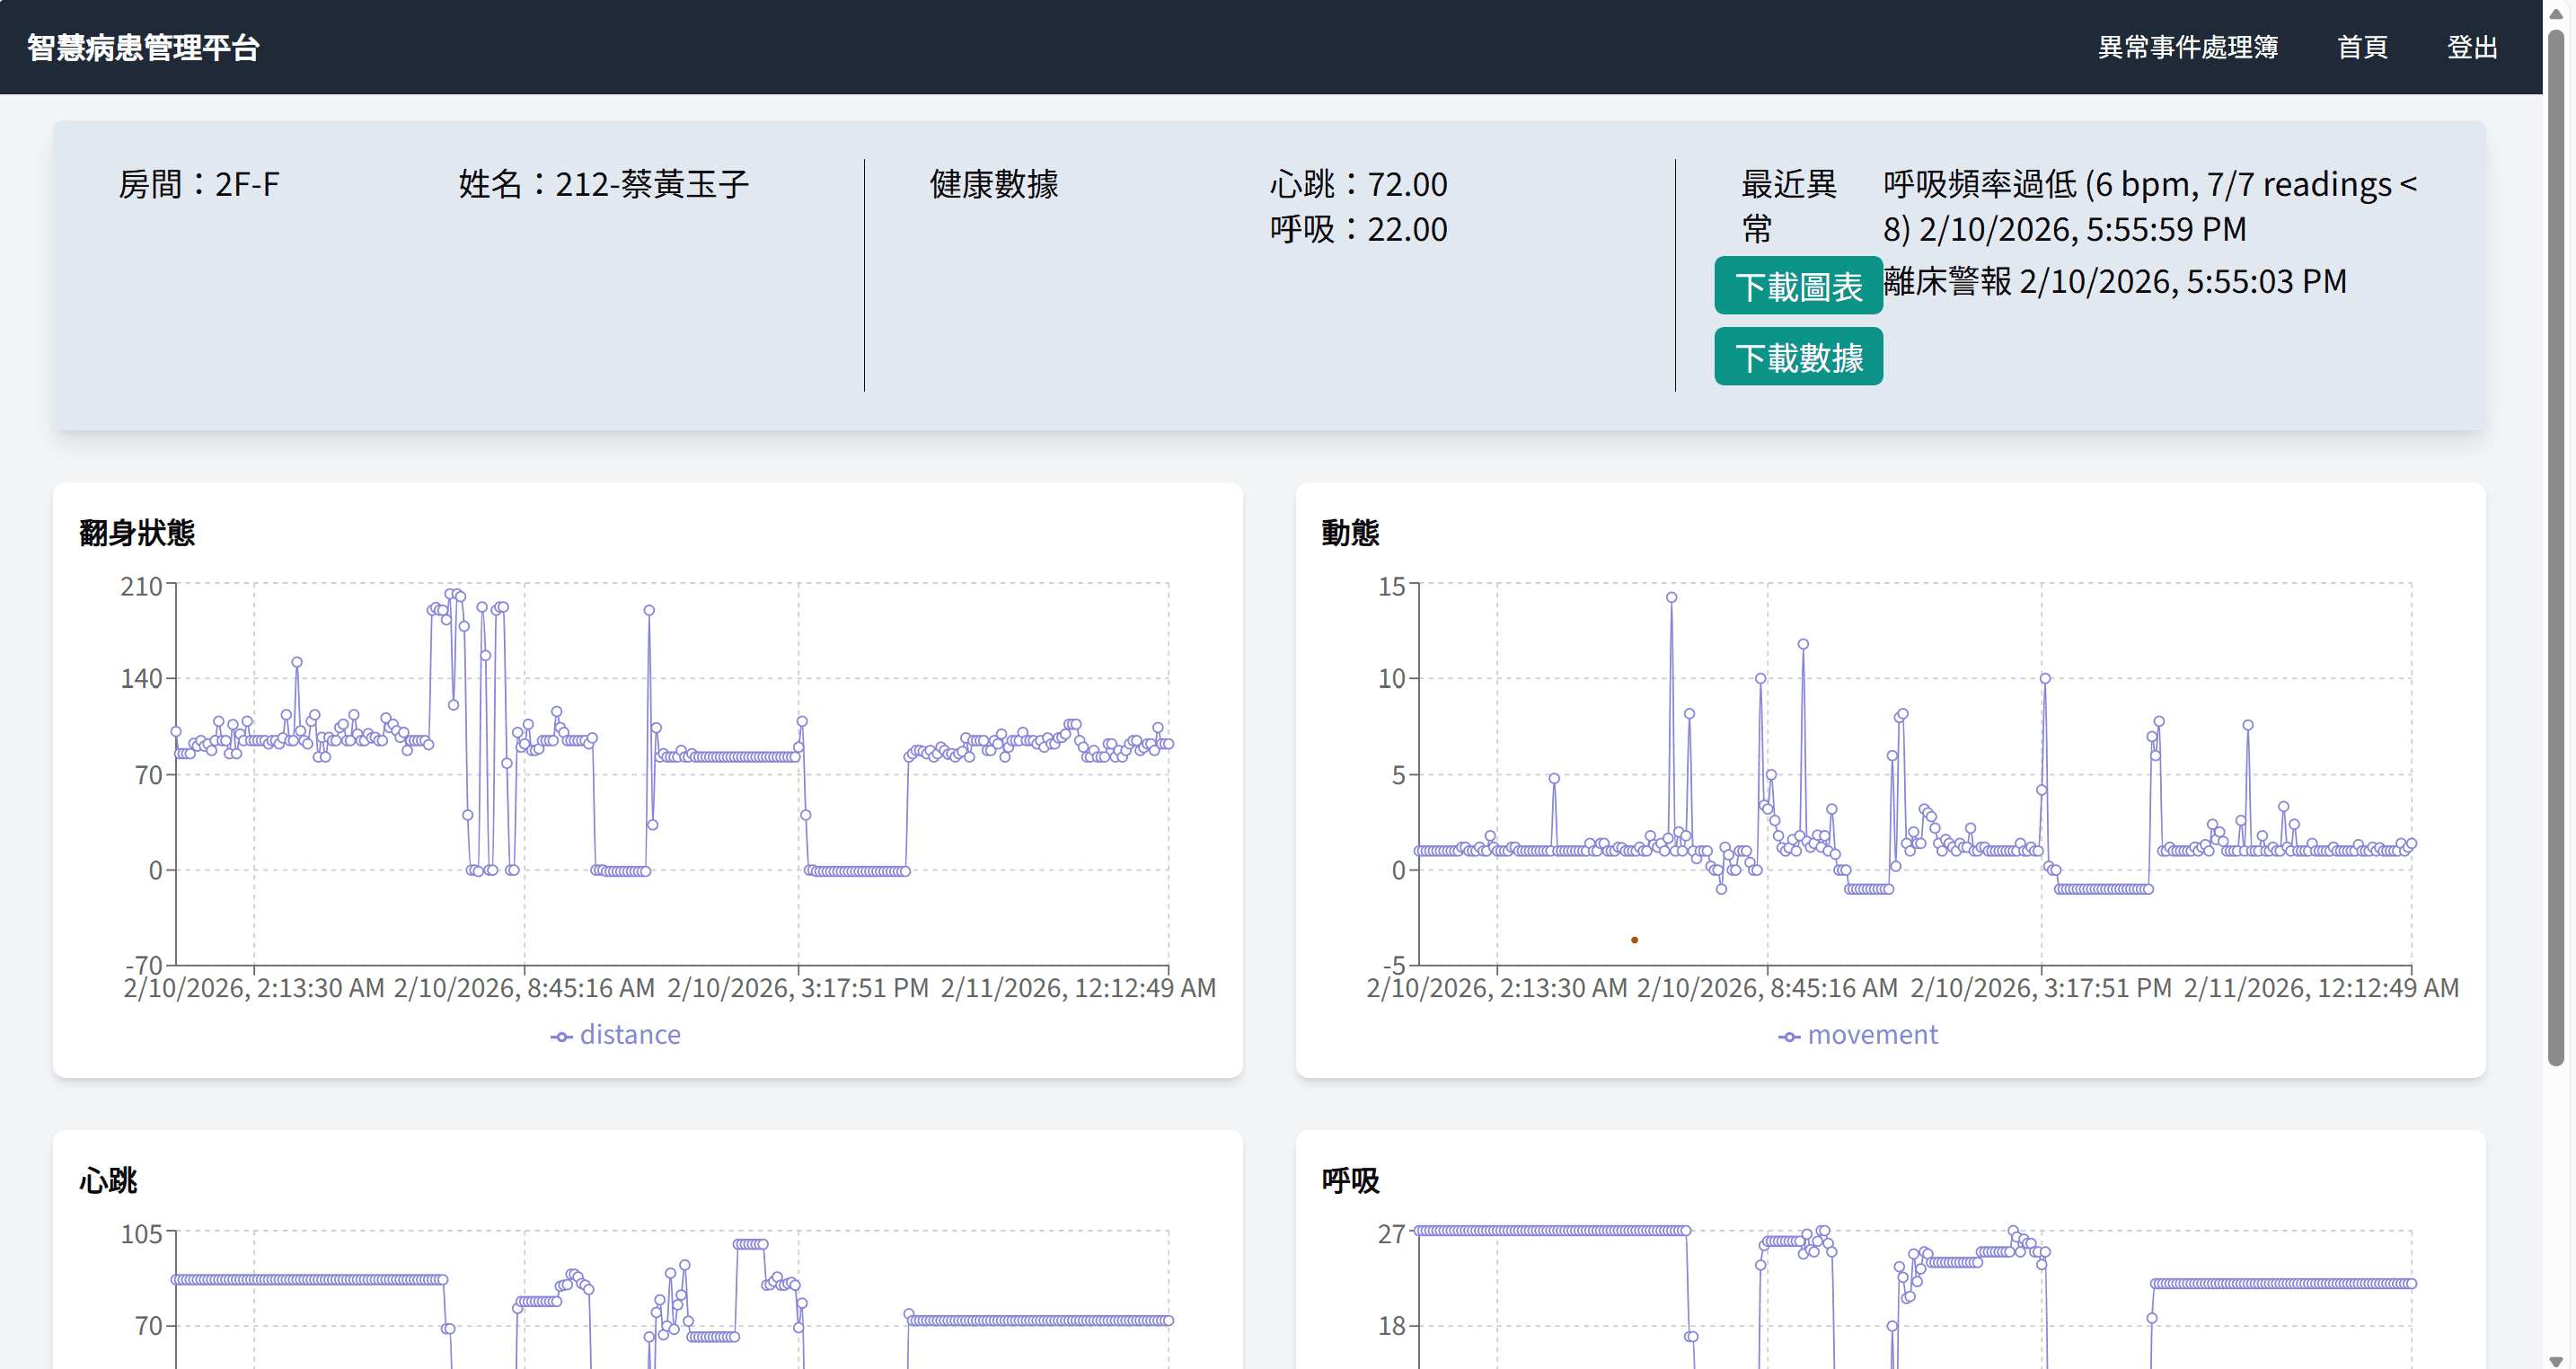Open 異常事件處理簿 in the navigation bar

[2187, 47]
